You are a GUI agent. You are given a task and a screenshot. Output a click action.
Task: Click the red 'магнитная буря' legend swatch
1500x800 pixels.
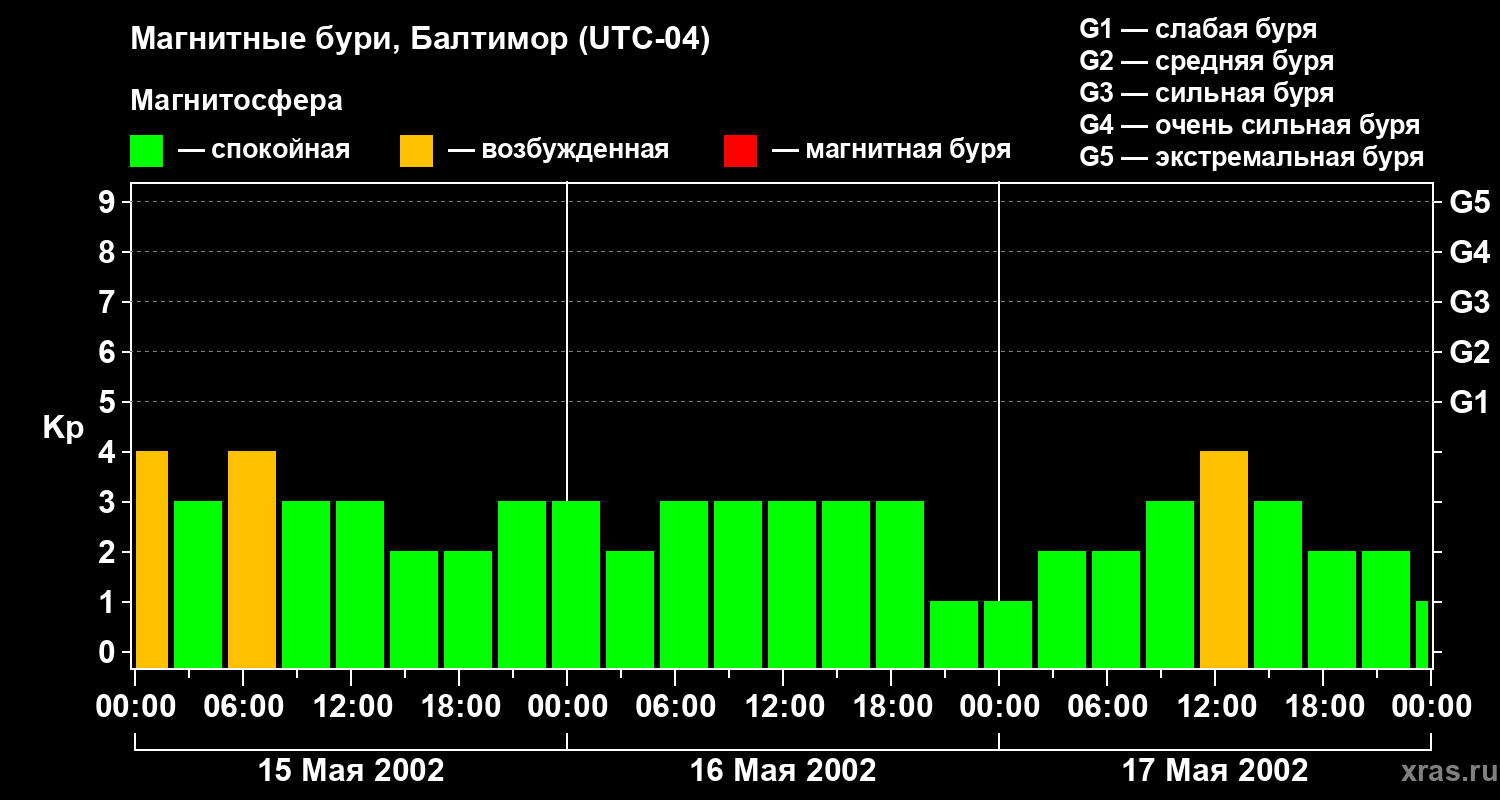[x=740, y=151]
